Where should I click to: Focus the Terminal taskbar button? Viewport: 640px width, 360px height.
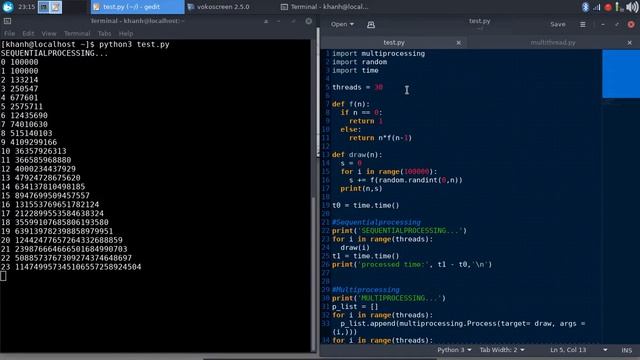click(325, 7)
